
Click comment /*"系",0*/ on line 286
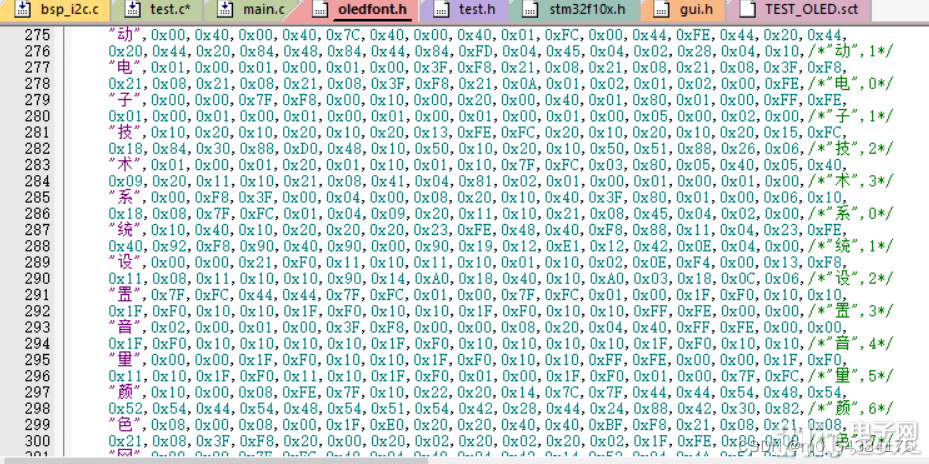pyautogui.click(x=849, y=213)
